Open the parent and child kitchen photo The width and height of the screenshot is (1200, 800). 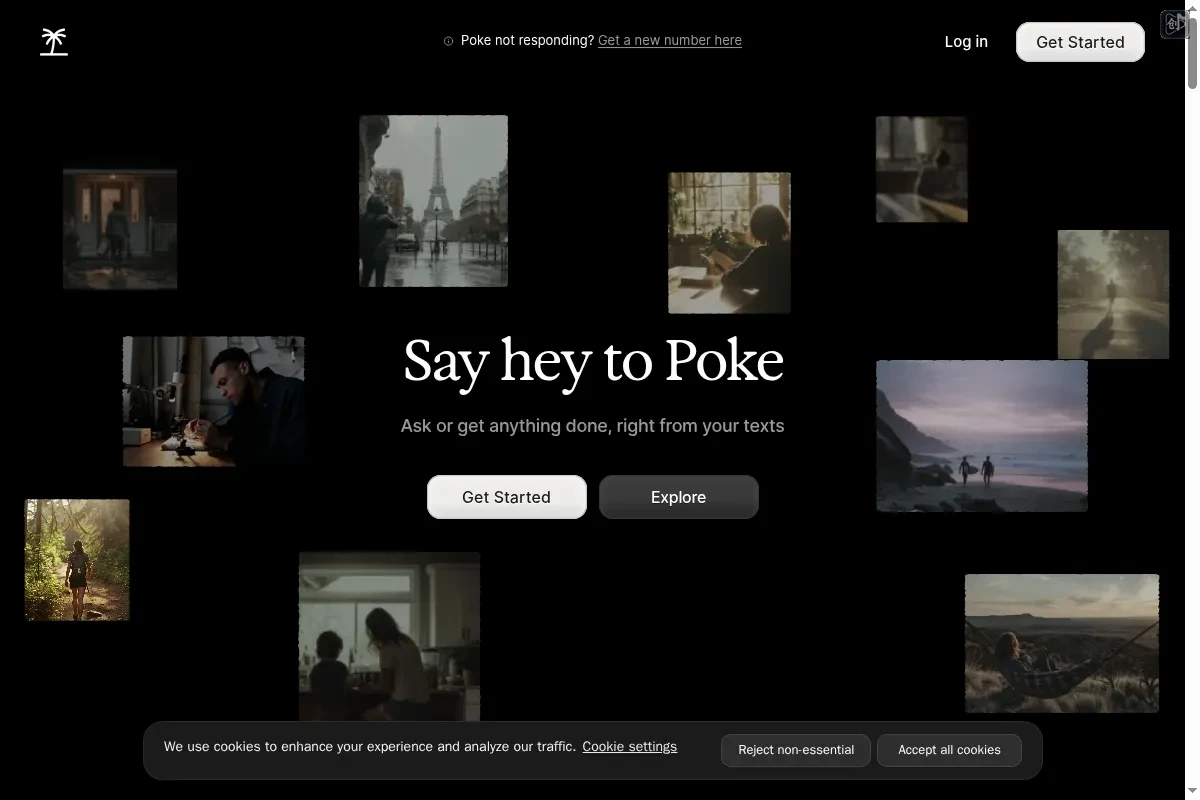pyautogui.click(x=389, y=635)
